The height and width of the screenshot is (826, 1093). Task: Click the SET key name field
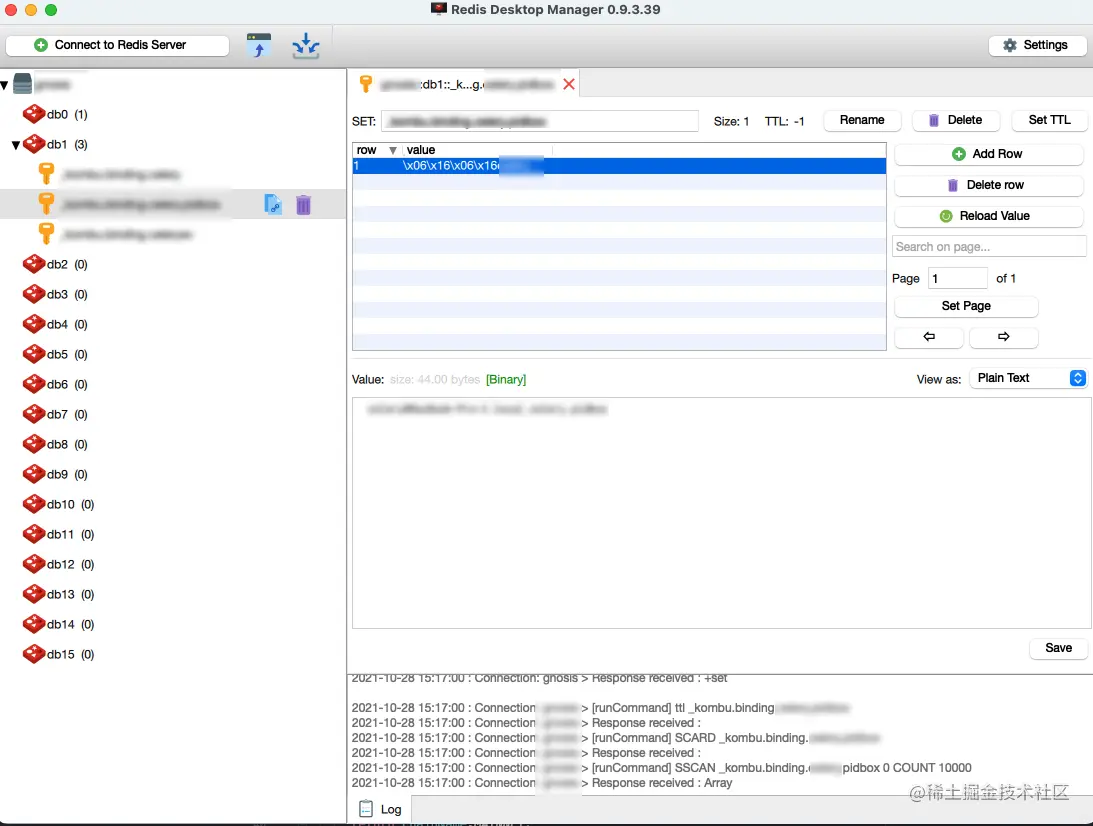click(540, 121)
